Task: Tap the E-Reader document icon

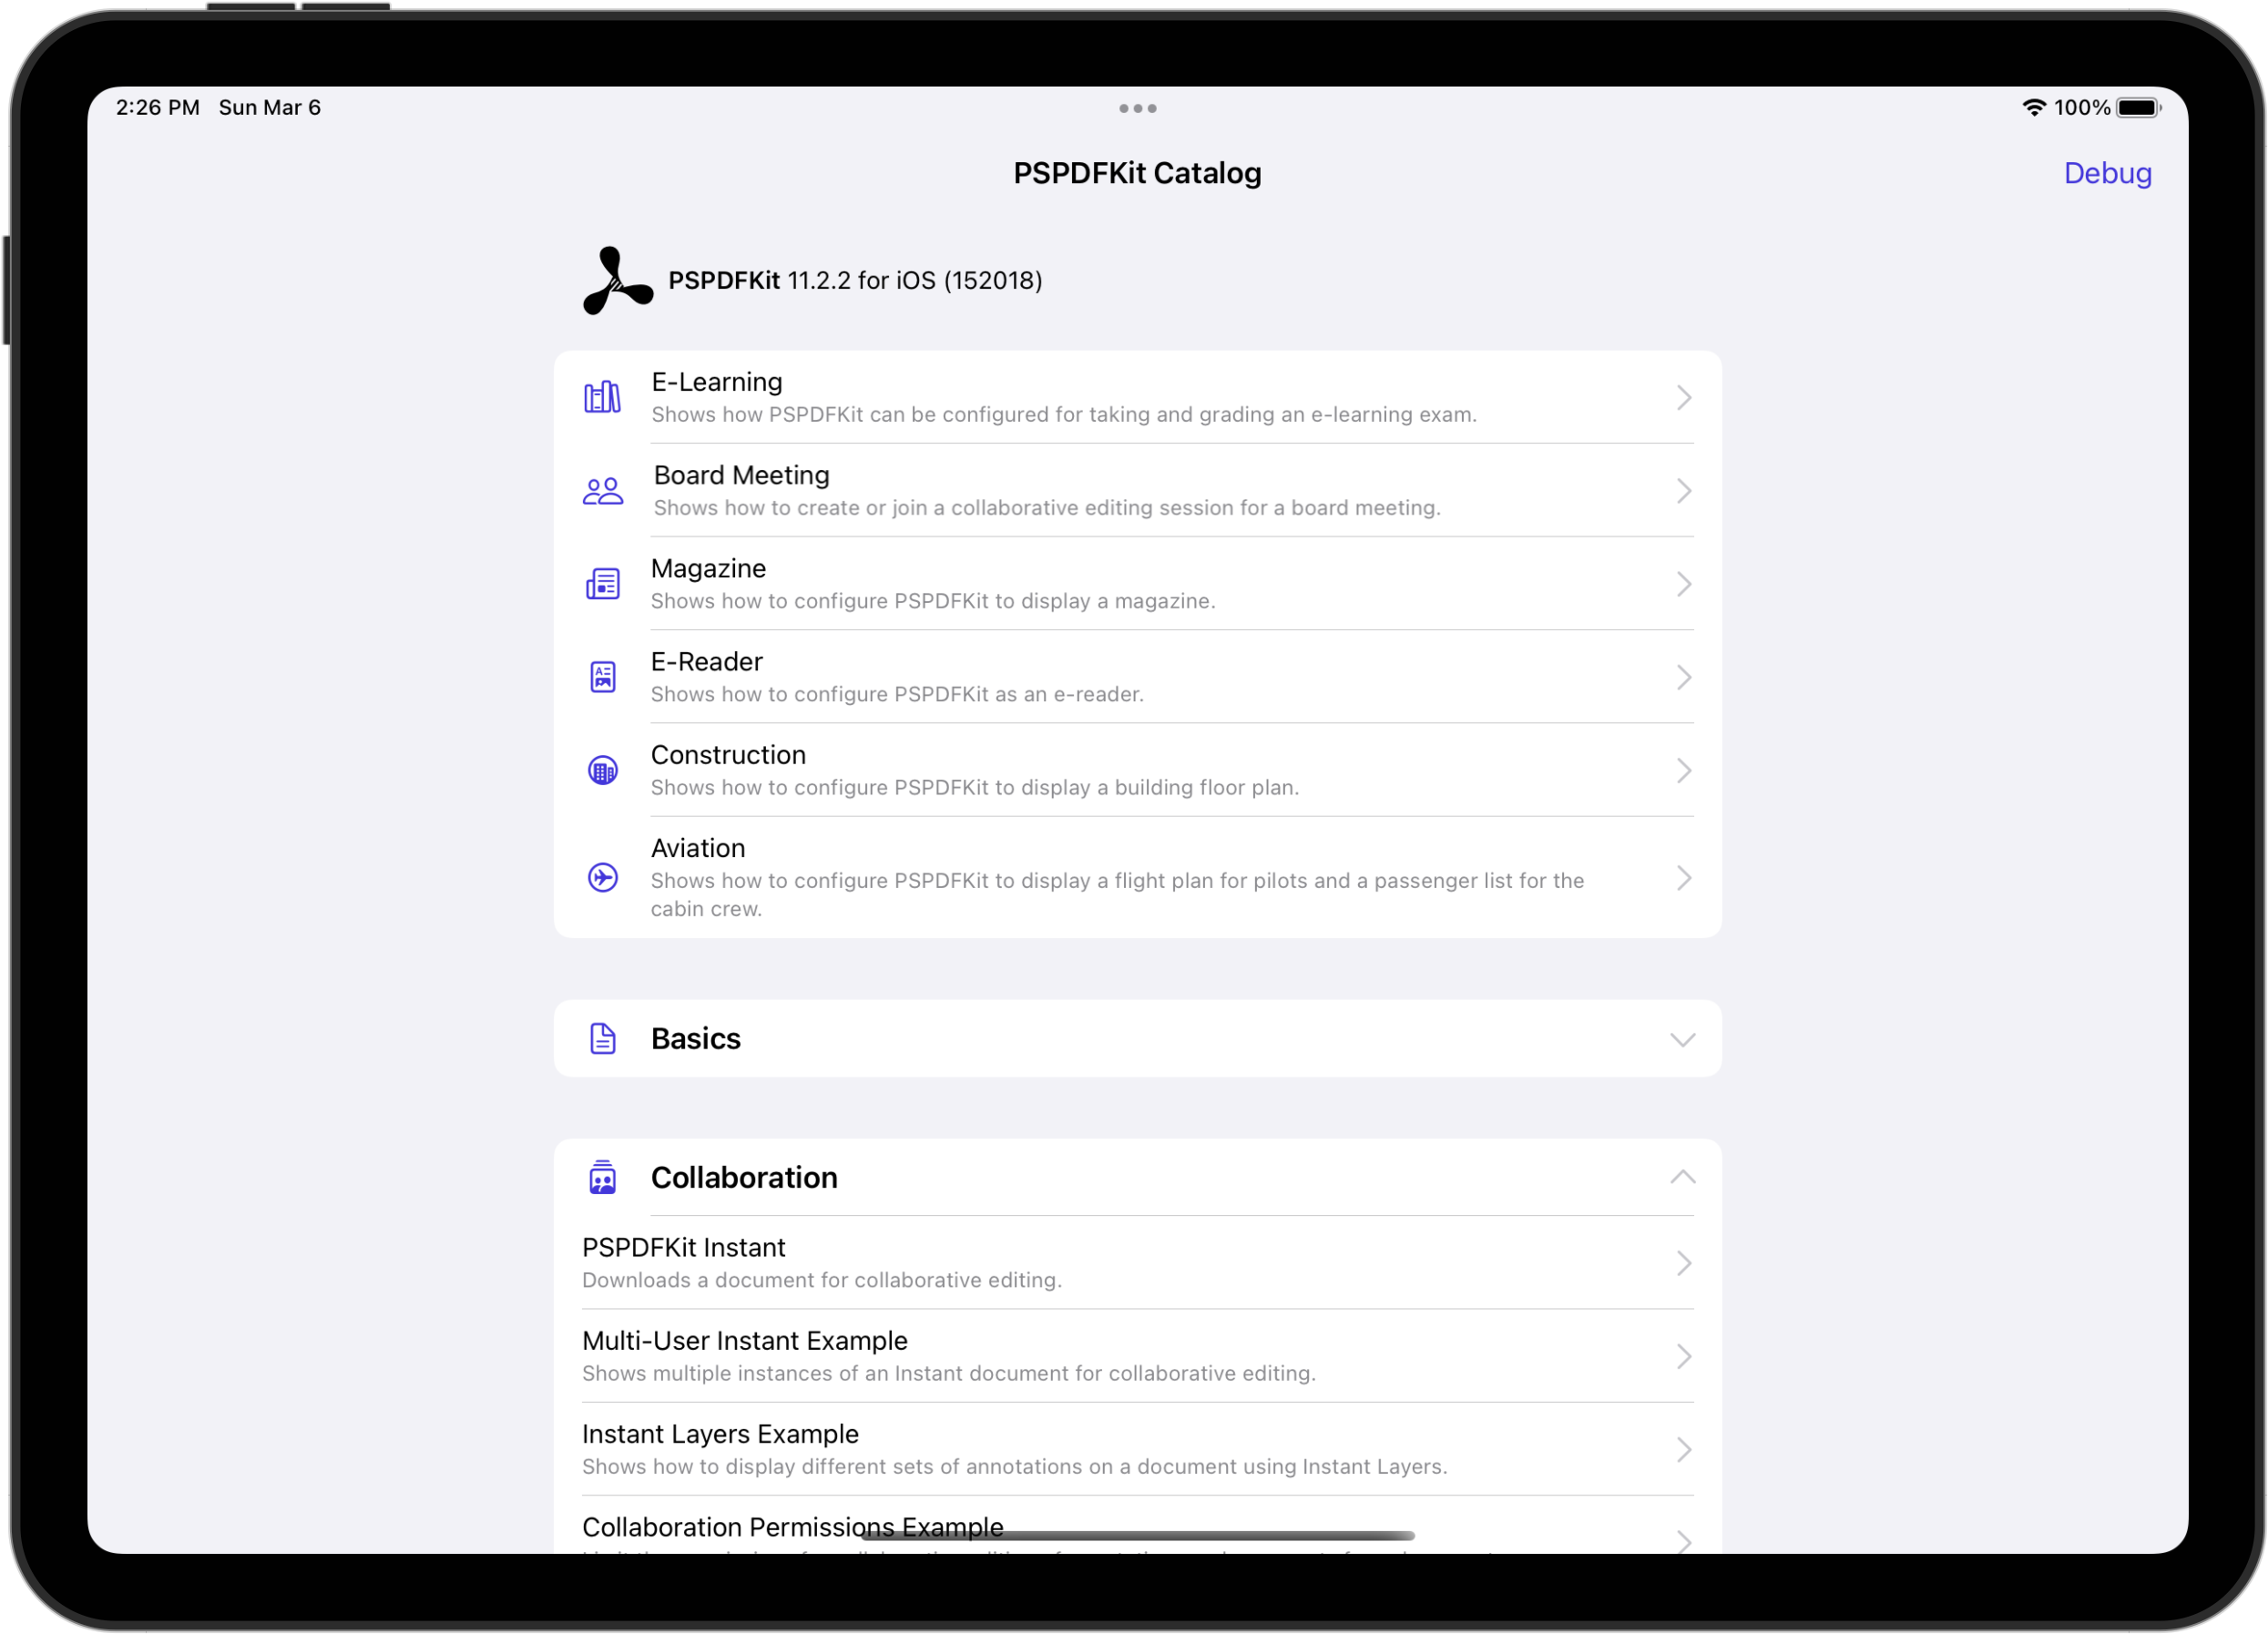Action: (x=602, y=677)
